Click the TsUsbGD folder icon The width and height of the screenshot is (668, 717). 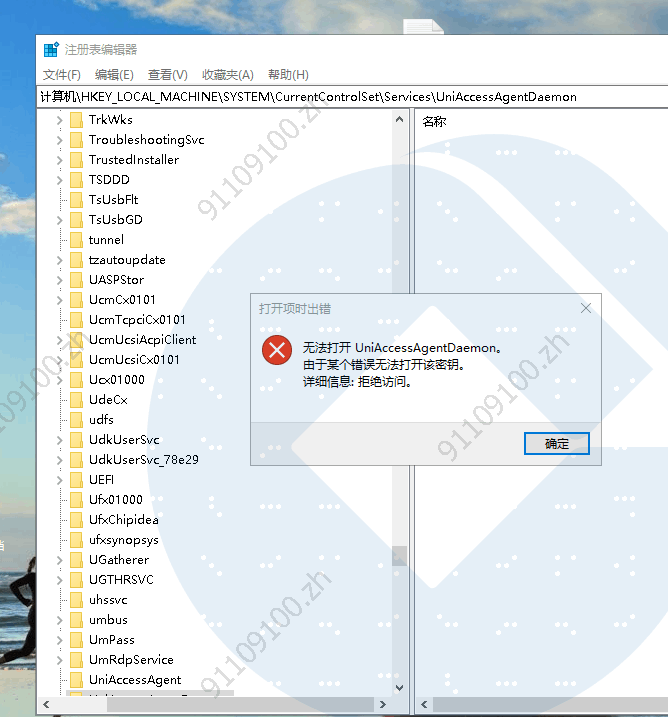pos(76,220)
